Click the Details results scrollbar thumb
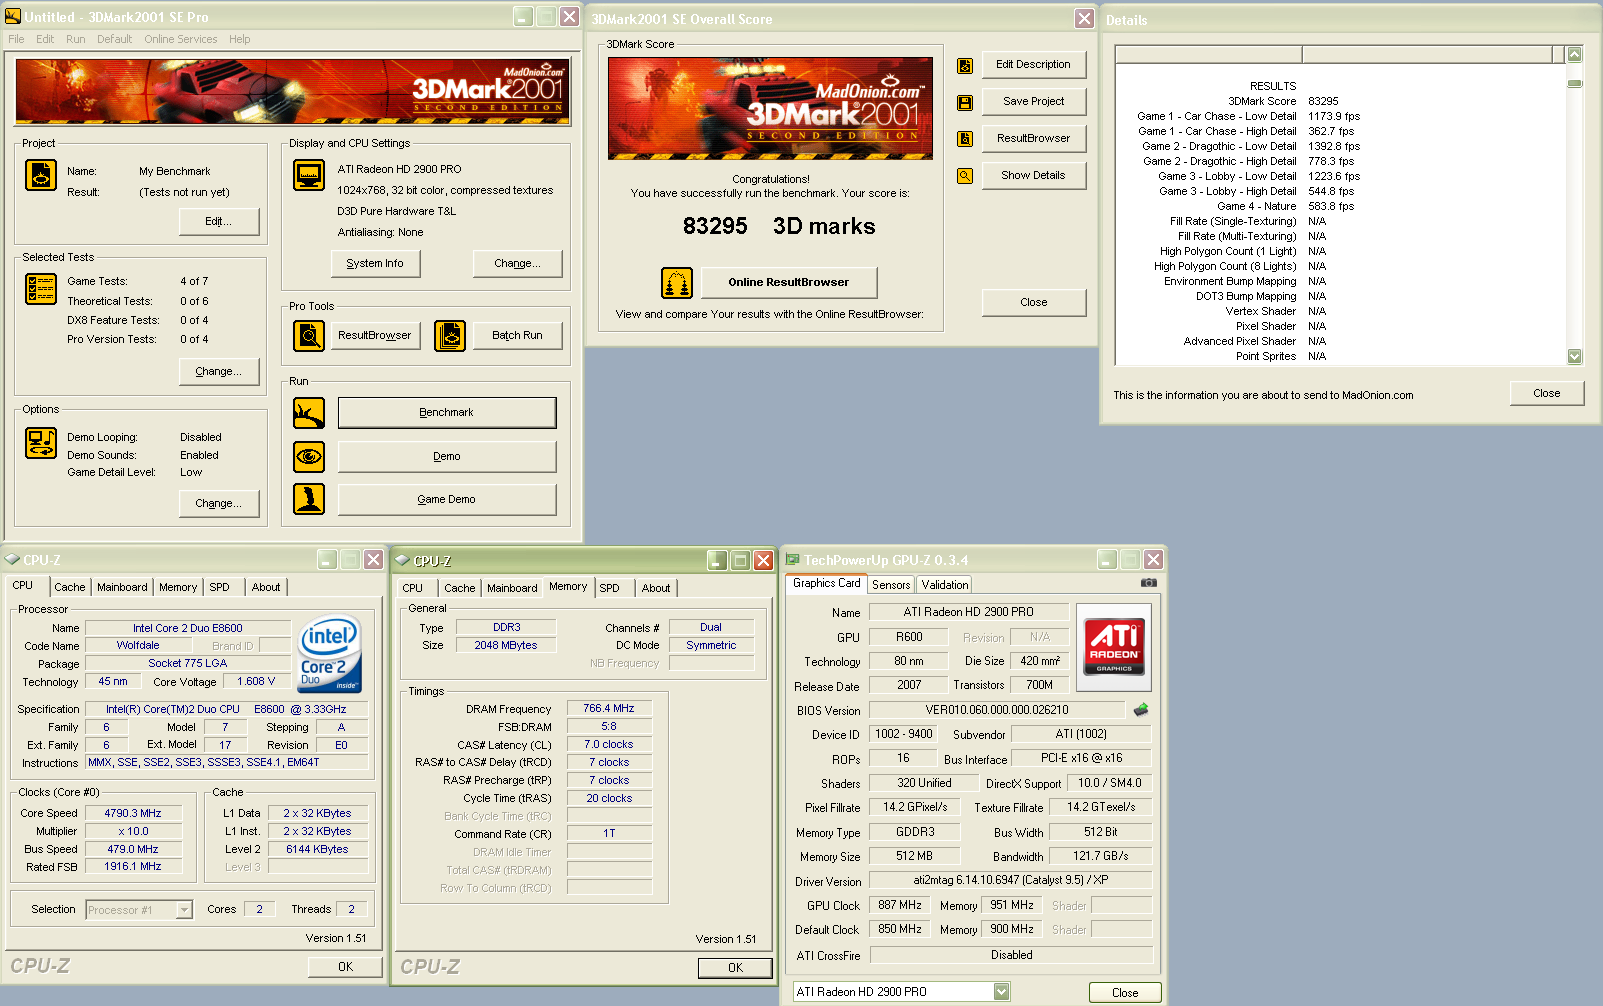This screenshot has width=1603, height=1006. click(x=1575, y=83)
